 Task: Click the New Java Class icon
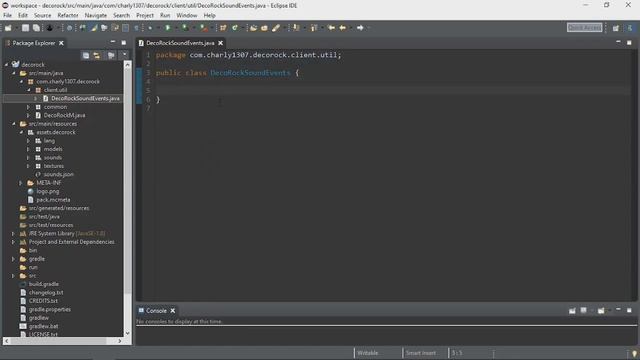click(x=235, y=28)
